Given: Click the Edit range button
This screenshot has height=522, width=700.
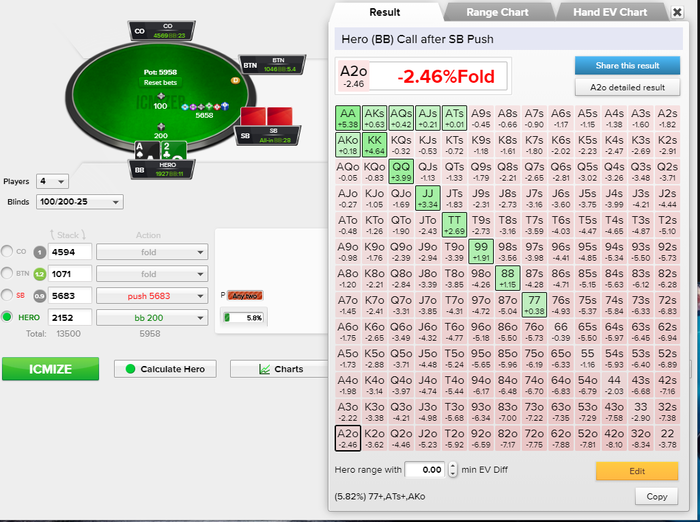Looking at the screenshot, I should (x=637, y=471).
